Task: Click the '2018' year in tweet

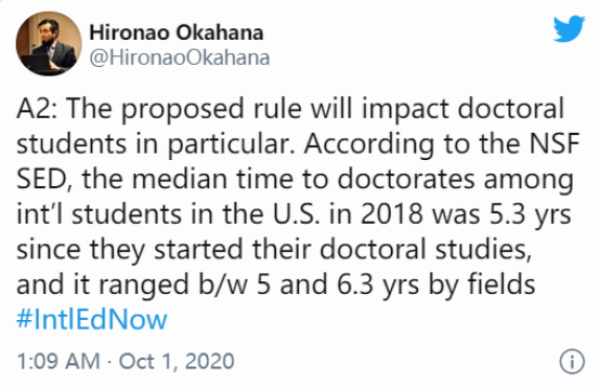Action: (392, 214)
